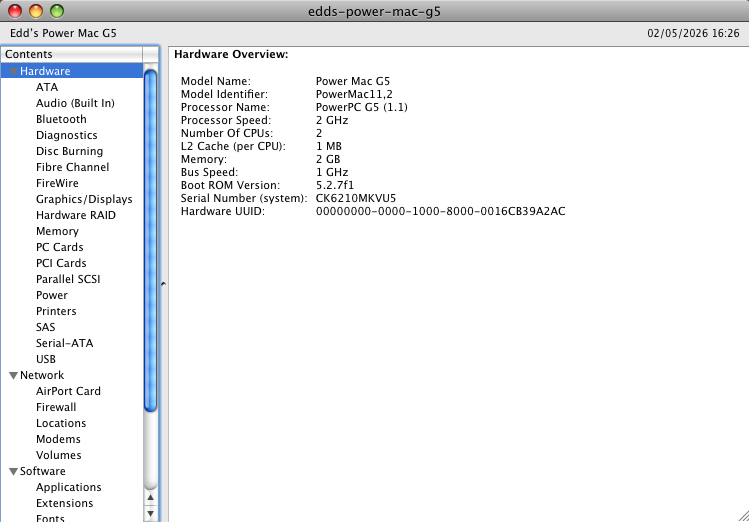Click the PowerMac11,2 model identifier
Image resolution: width=749 pixels, height=522 pixels.
coord(354,94)
